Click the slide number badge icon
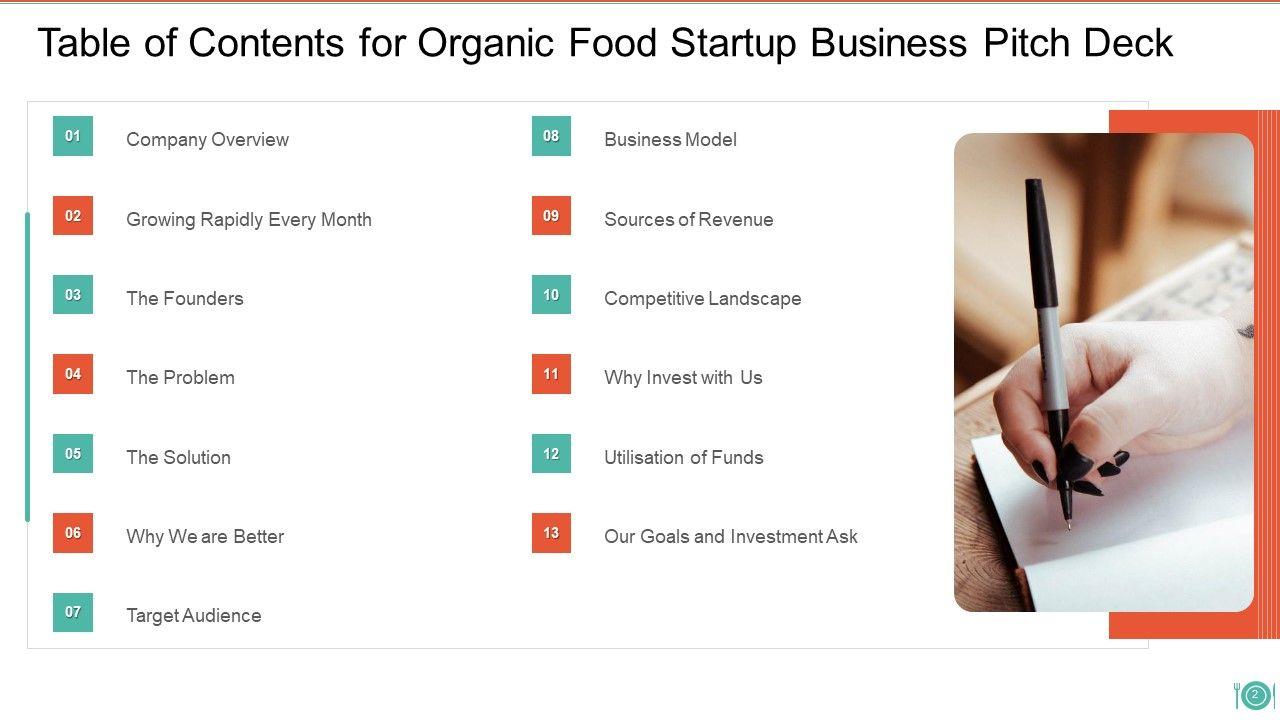Viewport: 1280px width, 720px height. (1255, 695)
